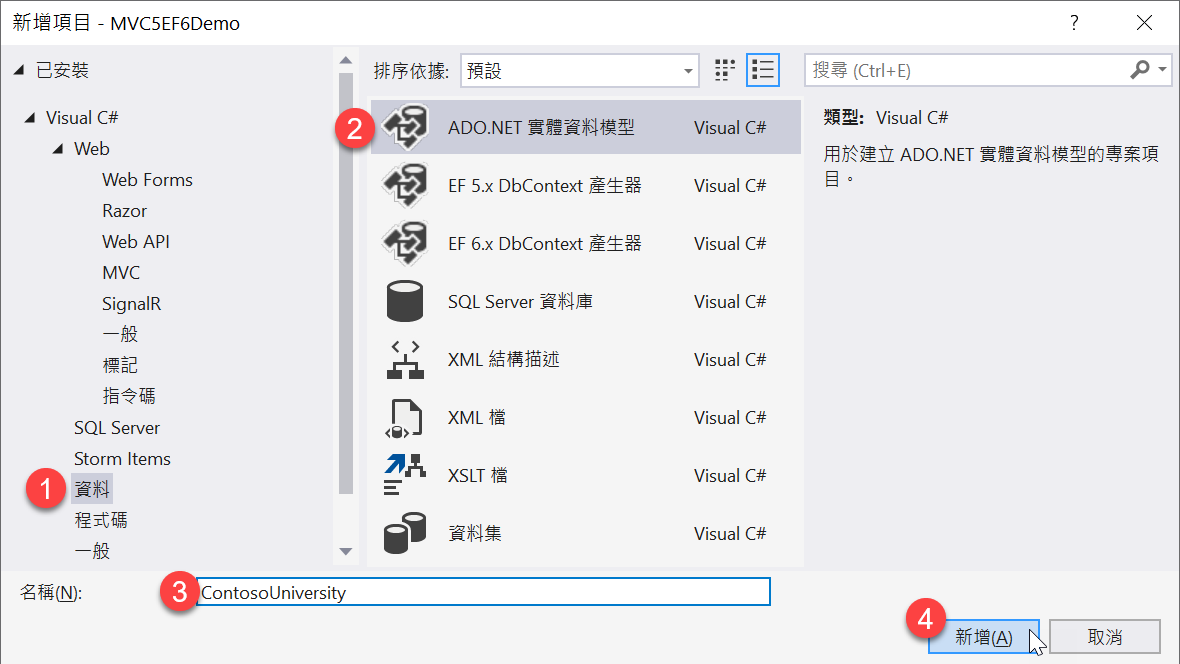The image size is (1180, 664).
Task: Select XSLT 檔 text
Action: tap(478, 475)
